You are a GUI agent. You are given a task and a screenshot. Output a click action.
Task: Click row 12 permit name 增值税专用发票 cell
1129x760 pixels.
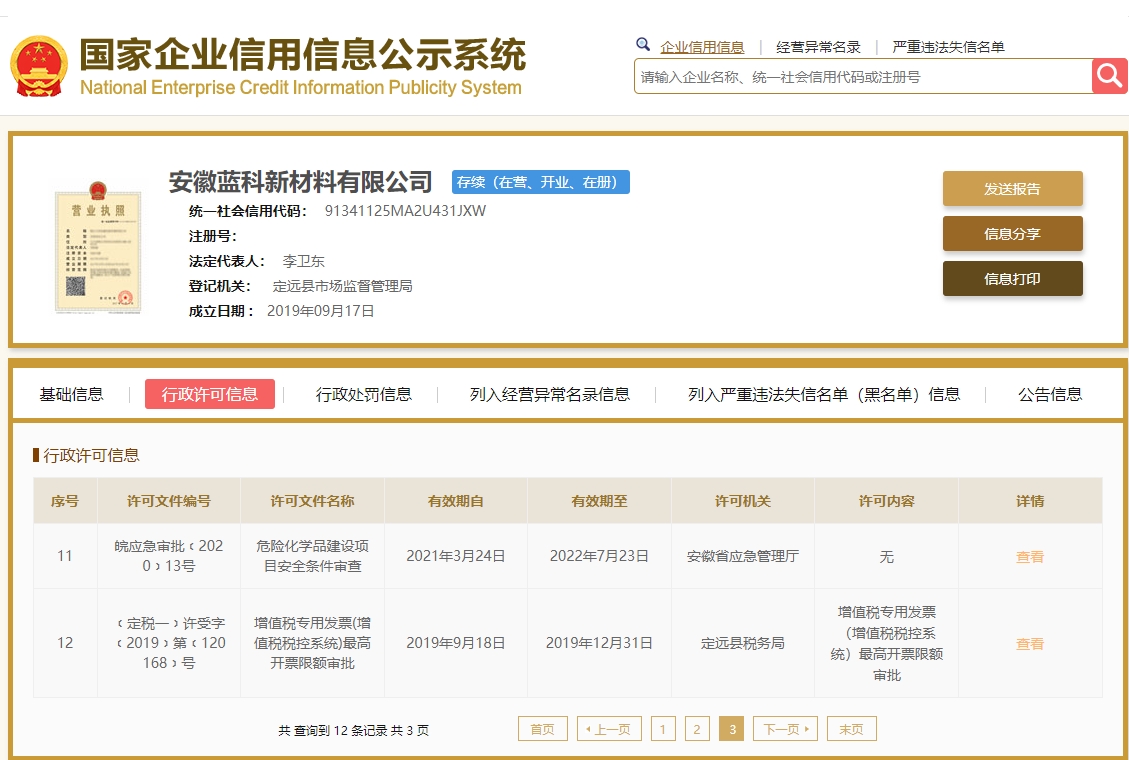coord(312,643)
